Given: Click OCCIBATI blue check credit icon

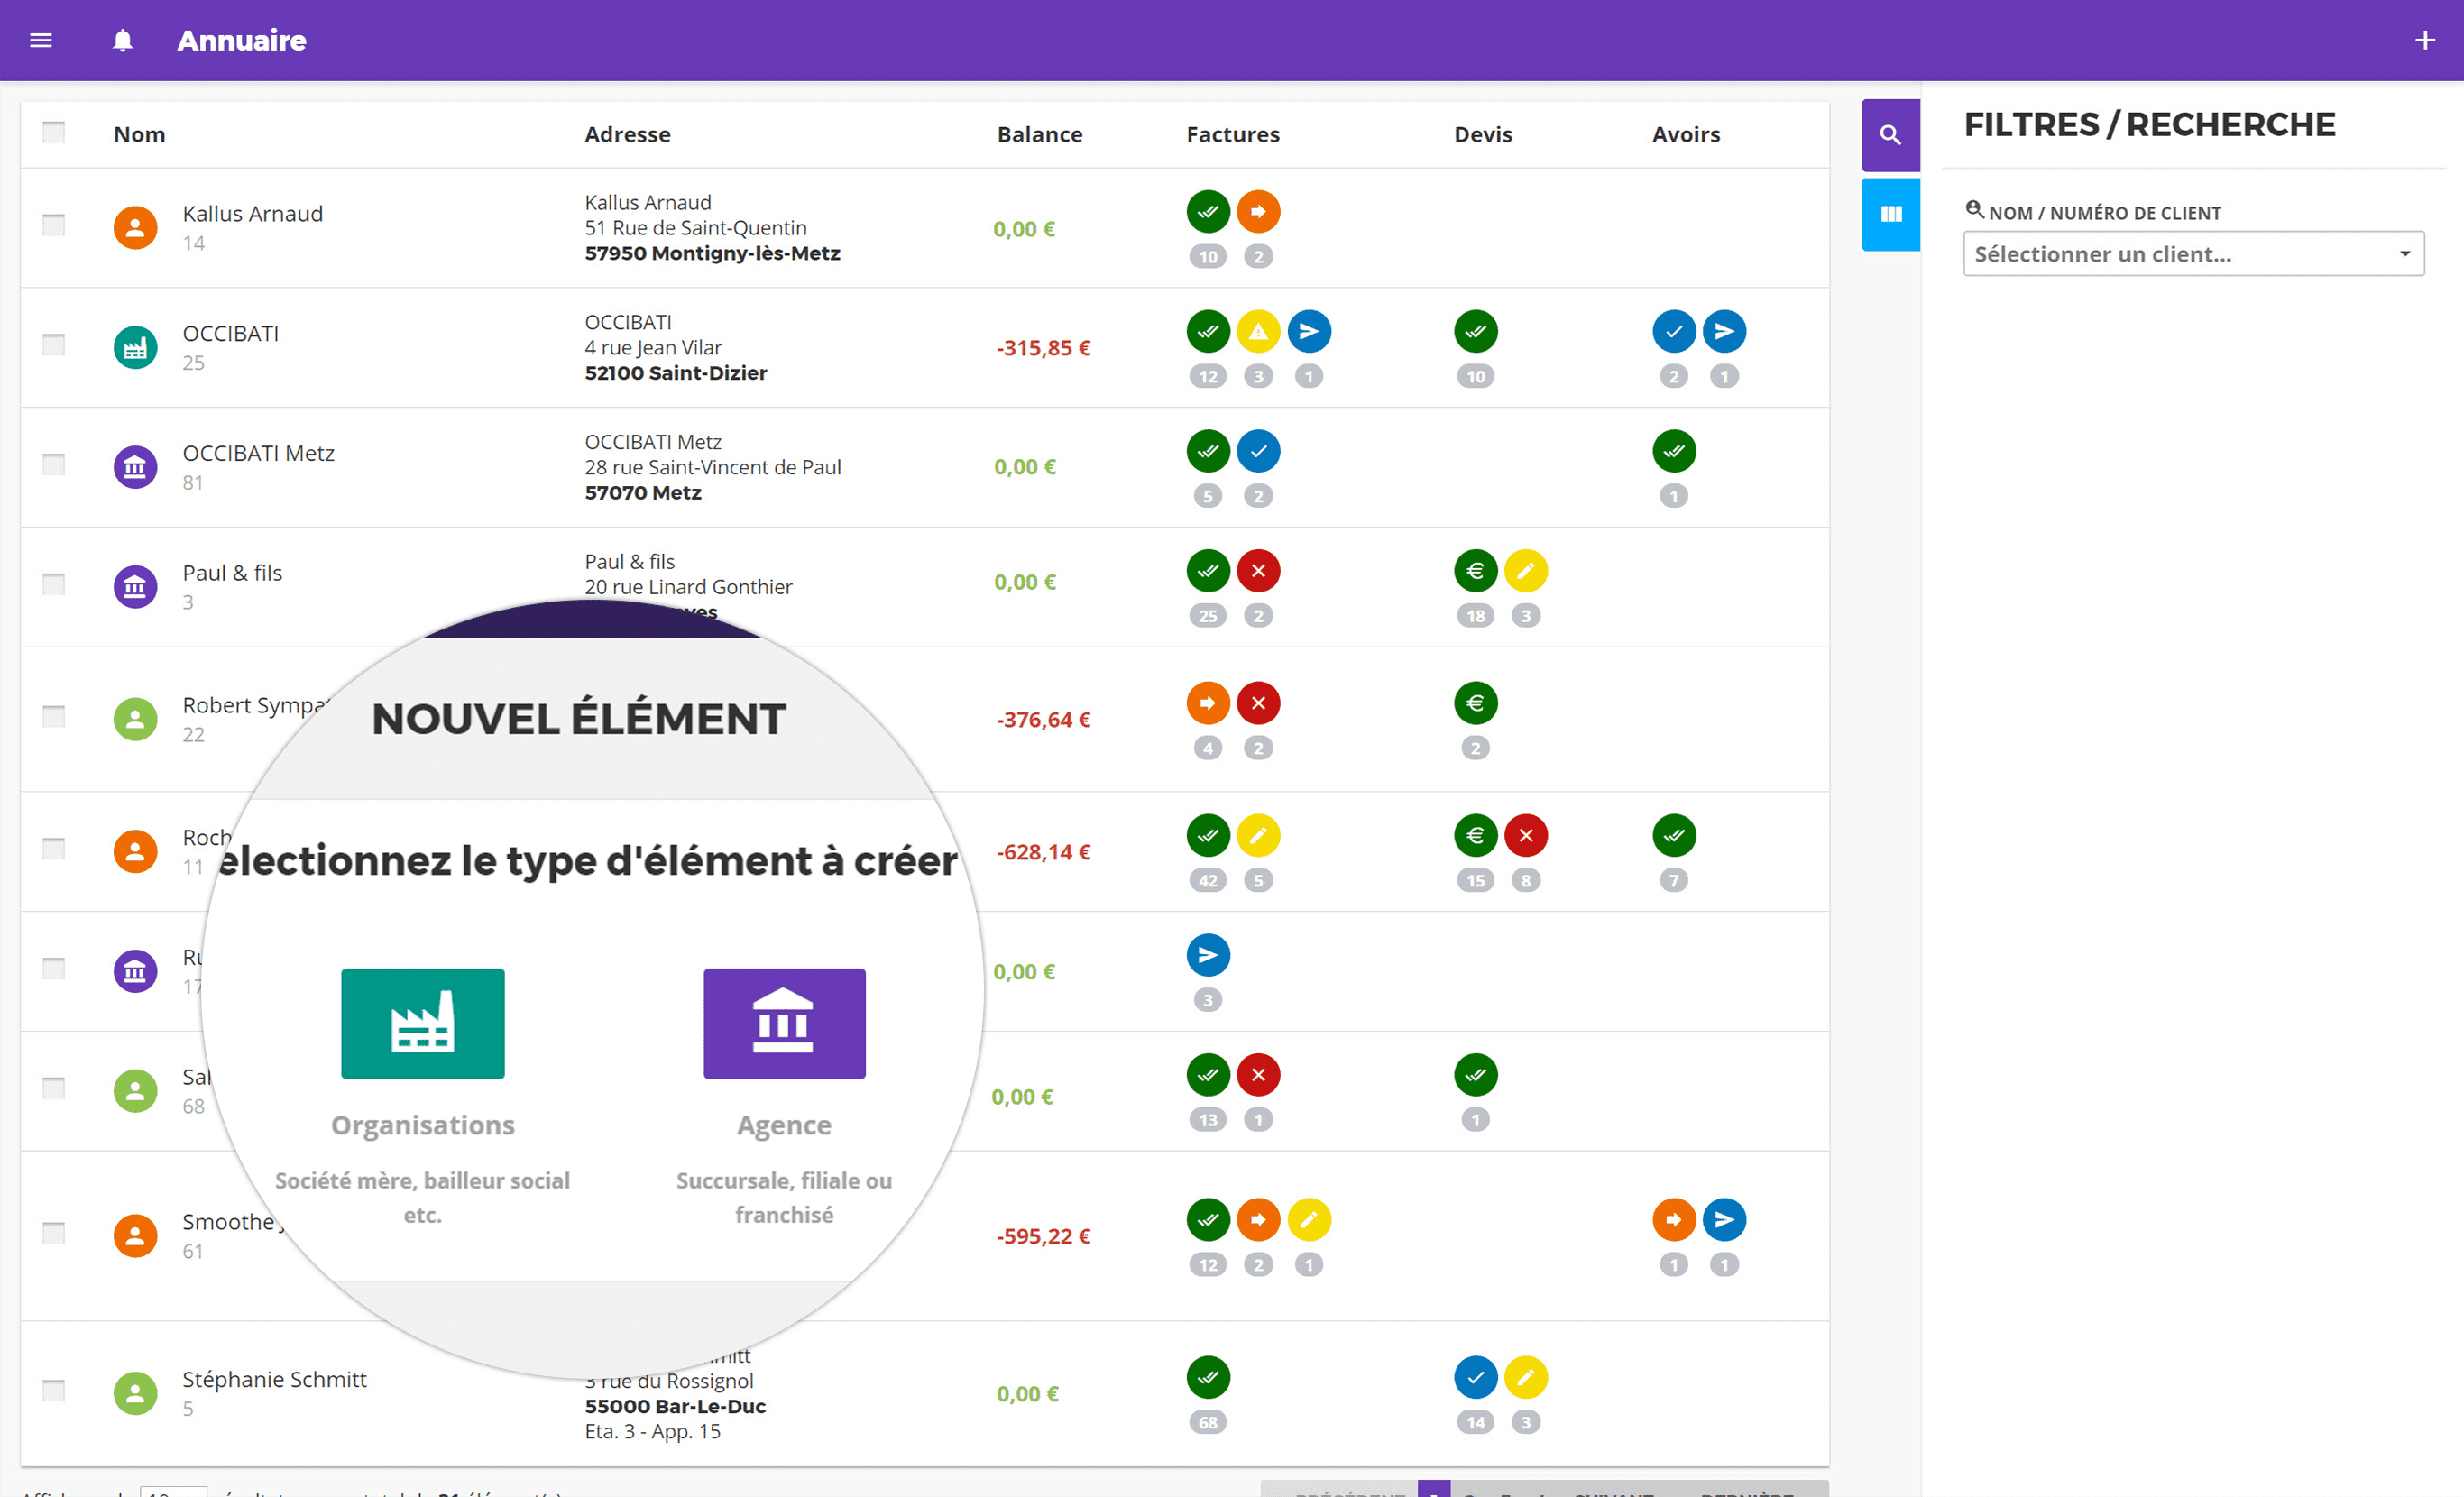Looking at the screenshot, I should click(1674, 331).
